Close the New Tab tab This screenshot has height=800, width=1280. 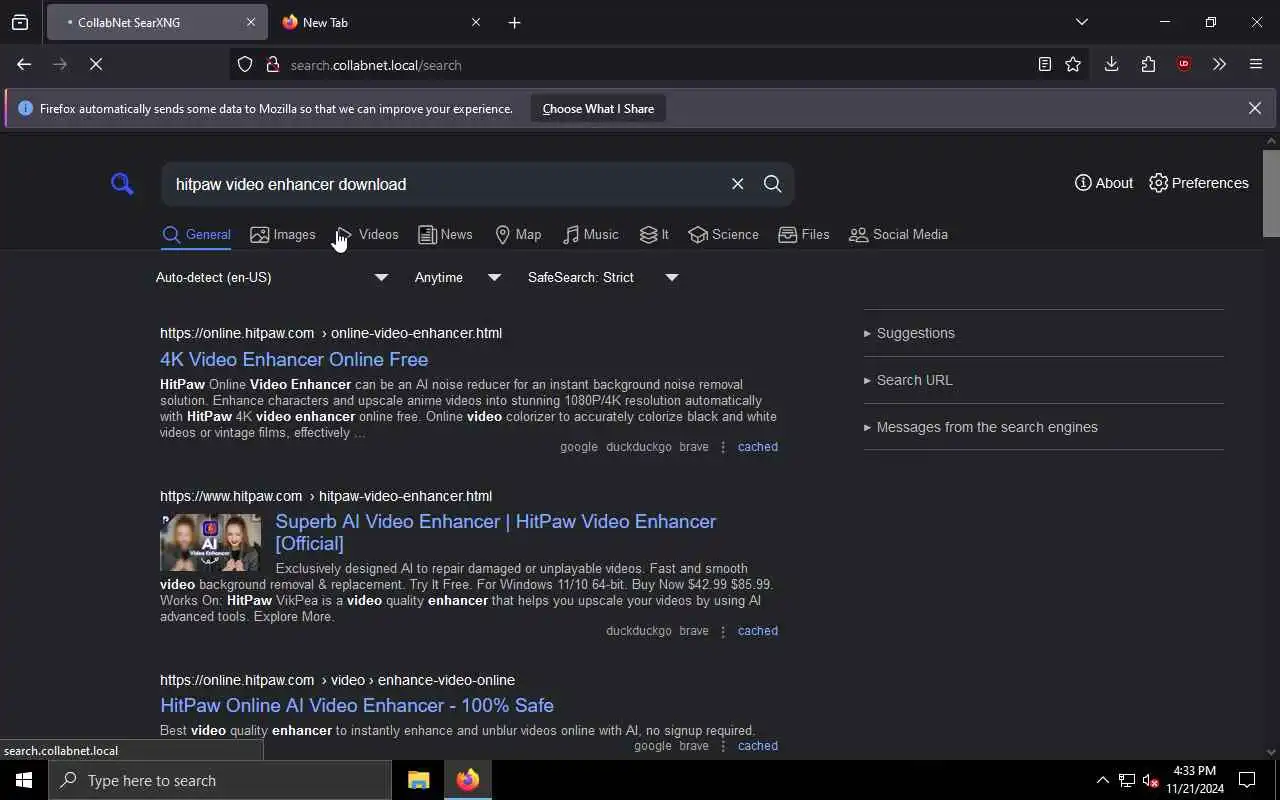(476, 22)
